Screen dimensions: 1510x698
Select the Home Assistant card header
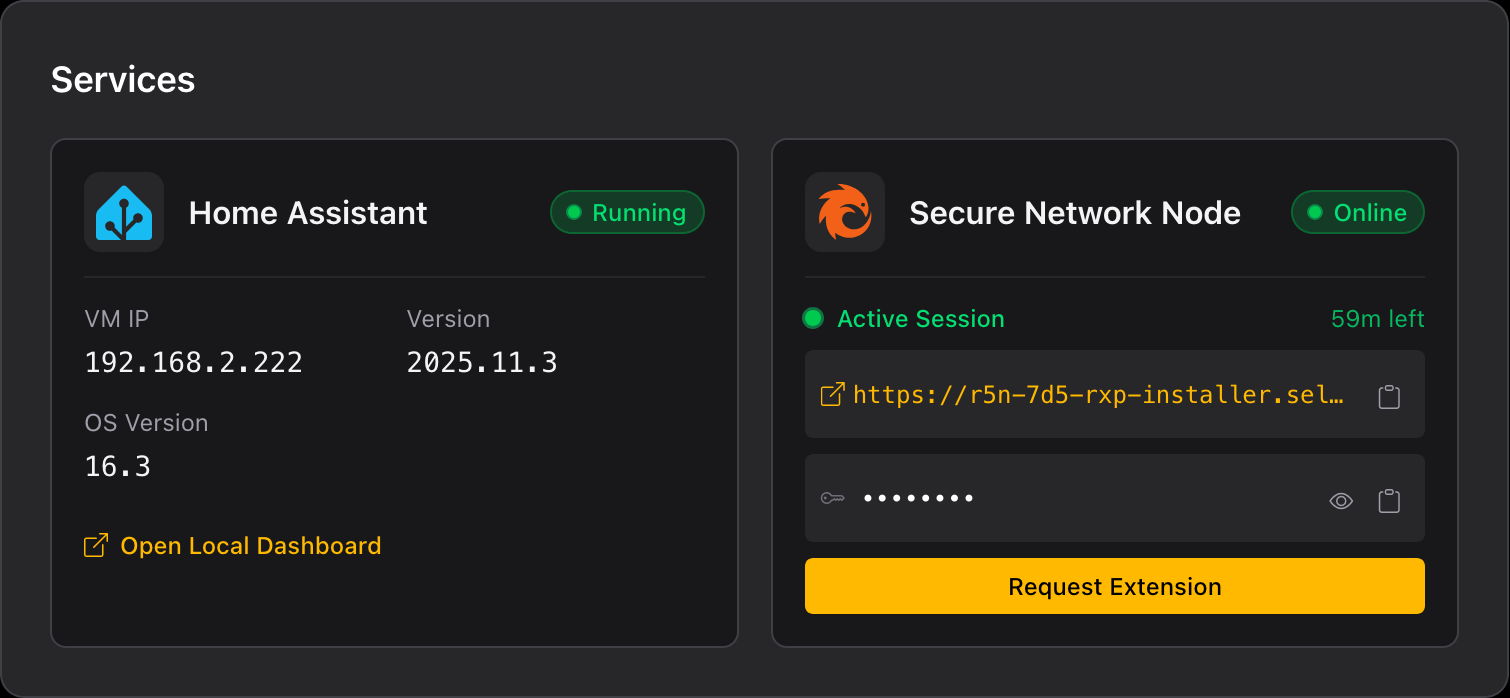pos(307,212)
